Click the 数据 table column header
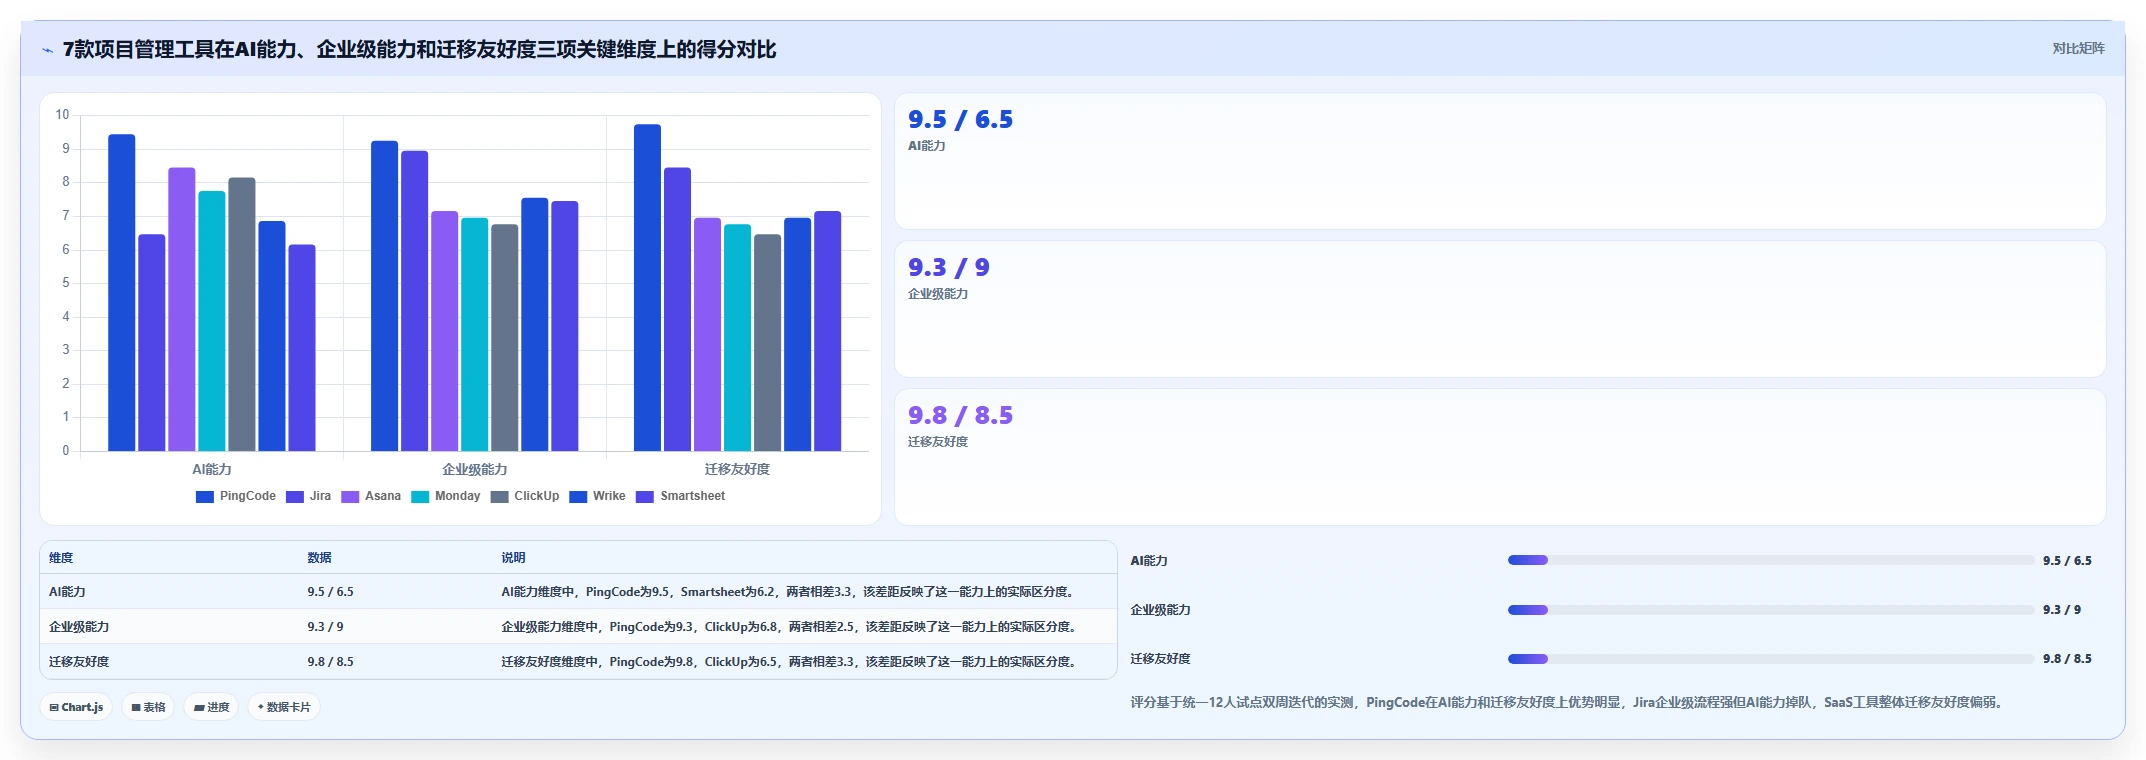This screenshot has height=760, width=2146. click(320, 558)
